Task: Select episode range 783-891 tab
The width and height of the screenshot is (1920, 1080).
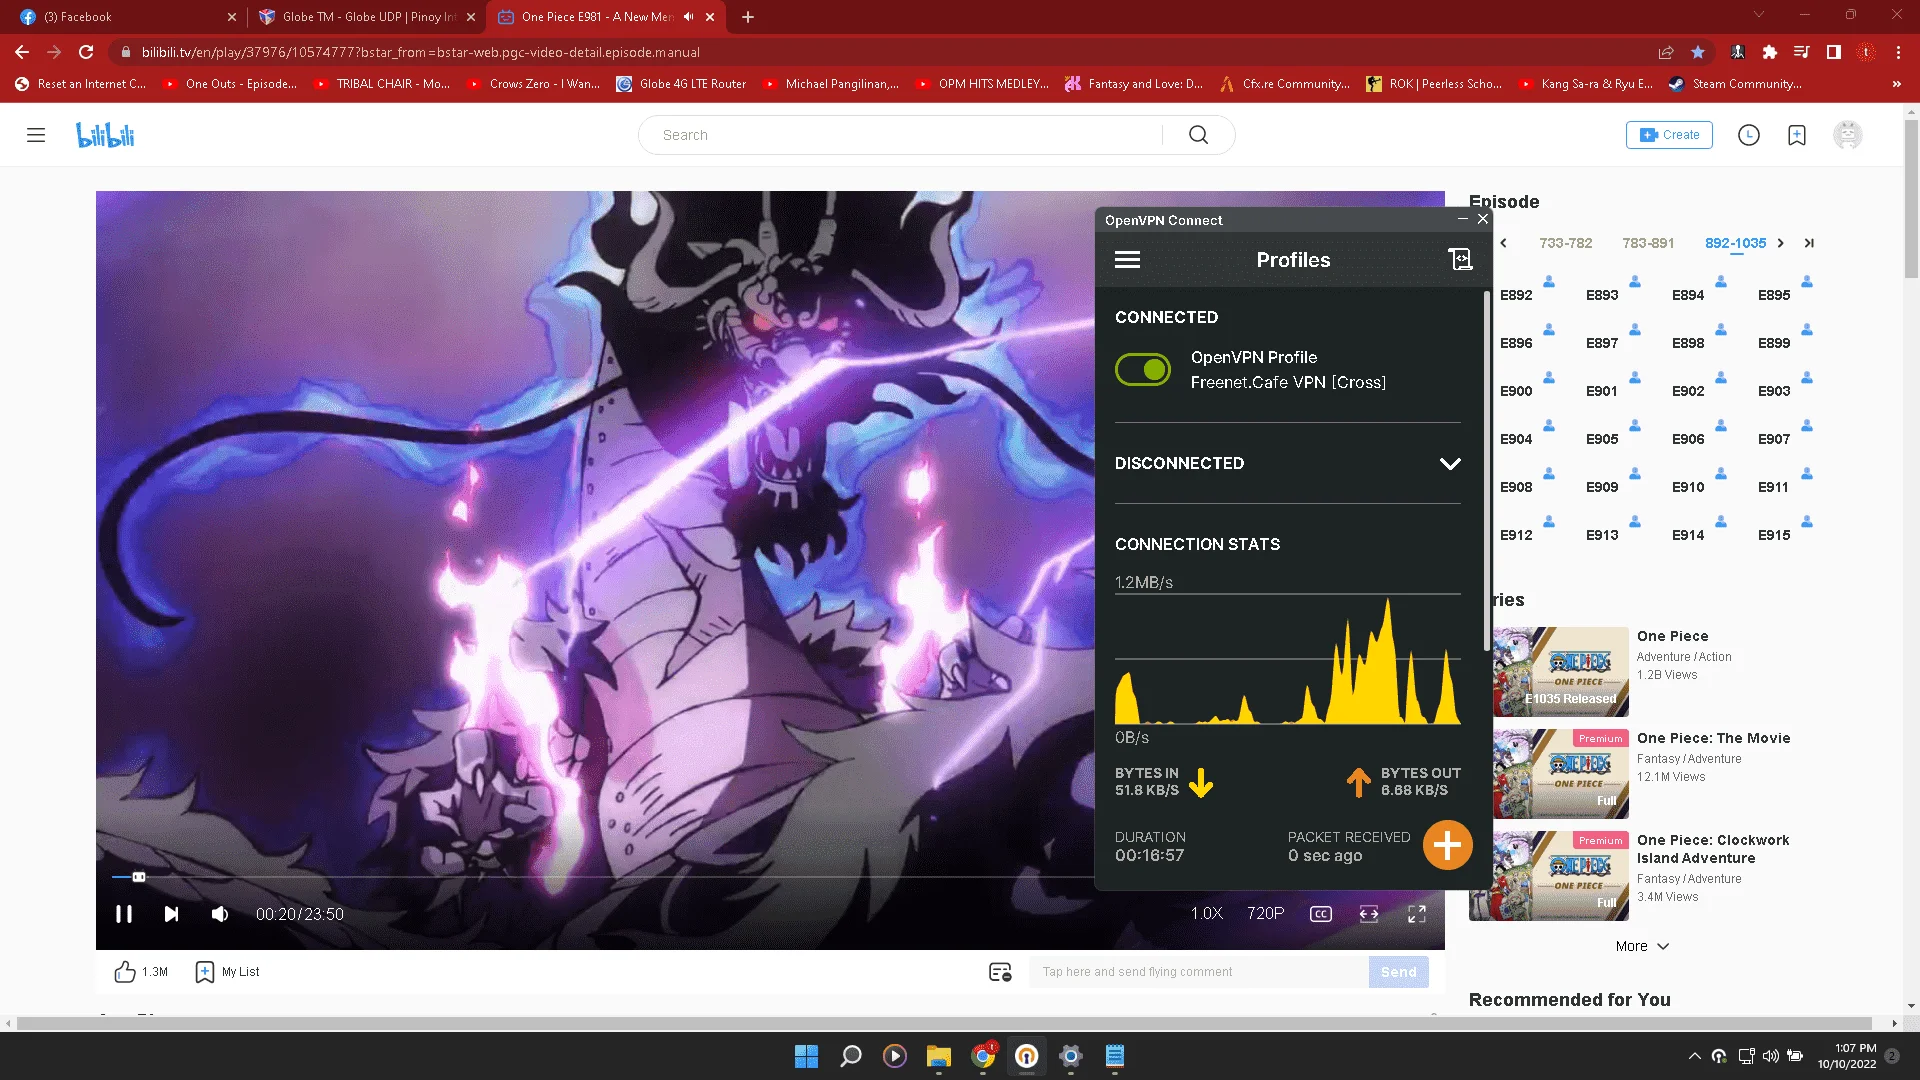Action: [1648, 243]
